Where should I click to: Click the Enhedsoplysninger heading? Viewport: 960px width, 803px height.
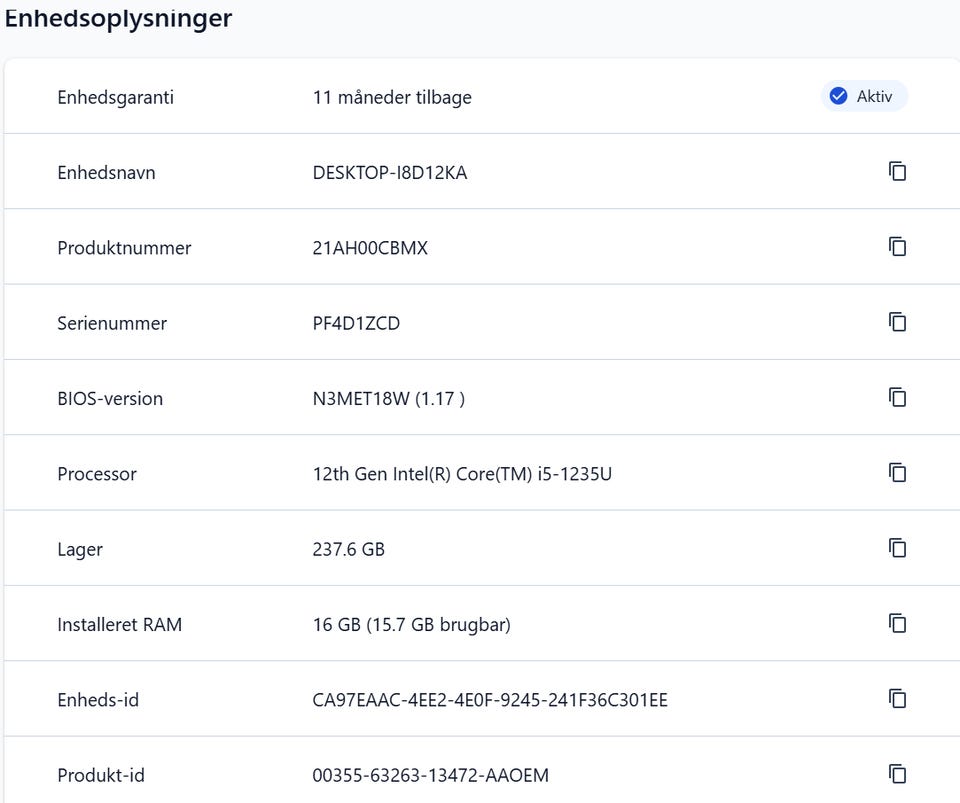[118, 19]
